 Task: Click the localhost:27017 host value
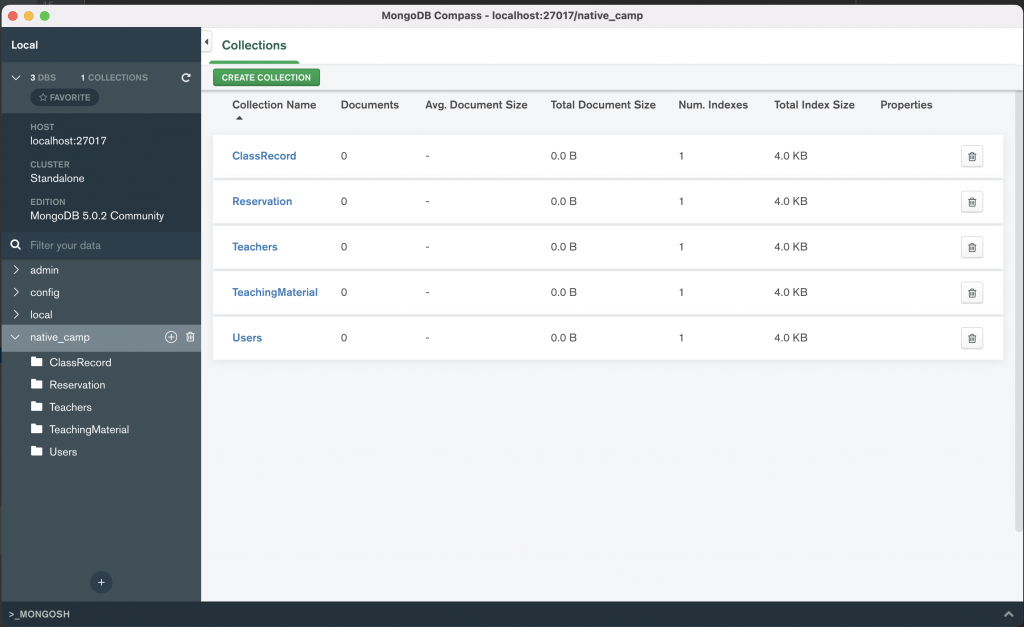pyautogui.click(x=68, y=140)
